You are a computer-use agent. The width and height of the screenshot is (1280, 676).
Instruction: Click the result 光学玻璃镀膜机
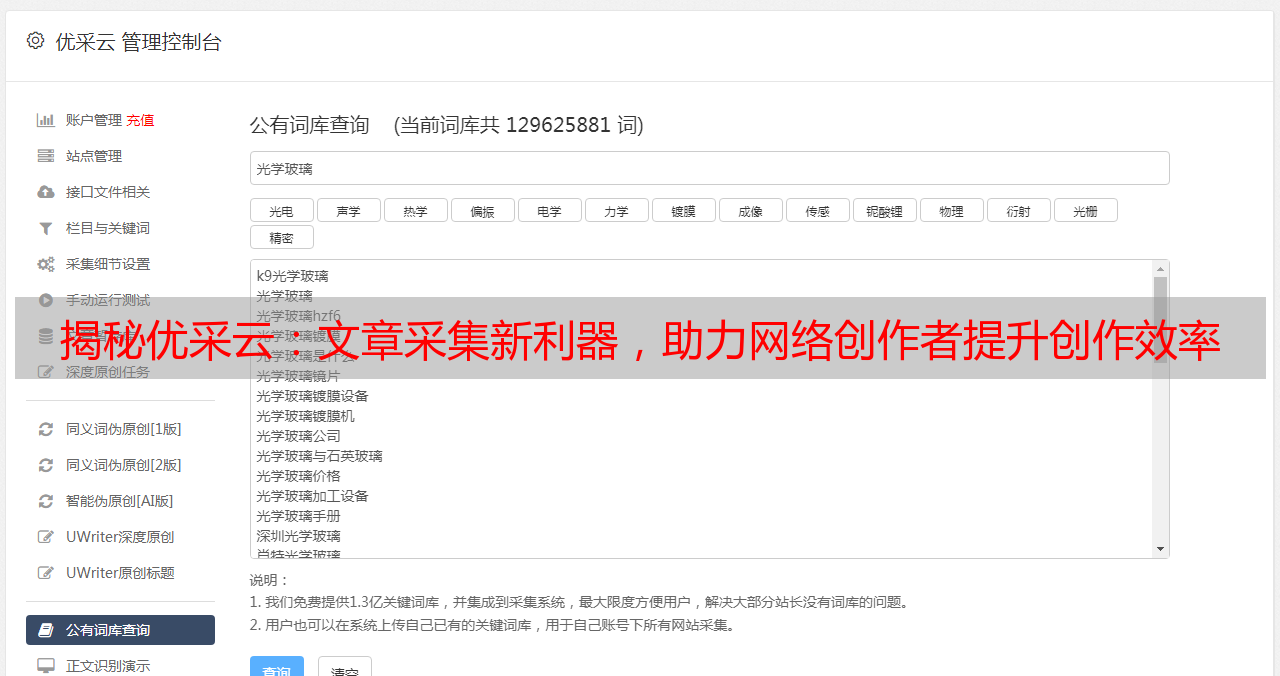tap(305, 416)
